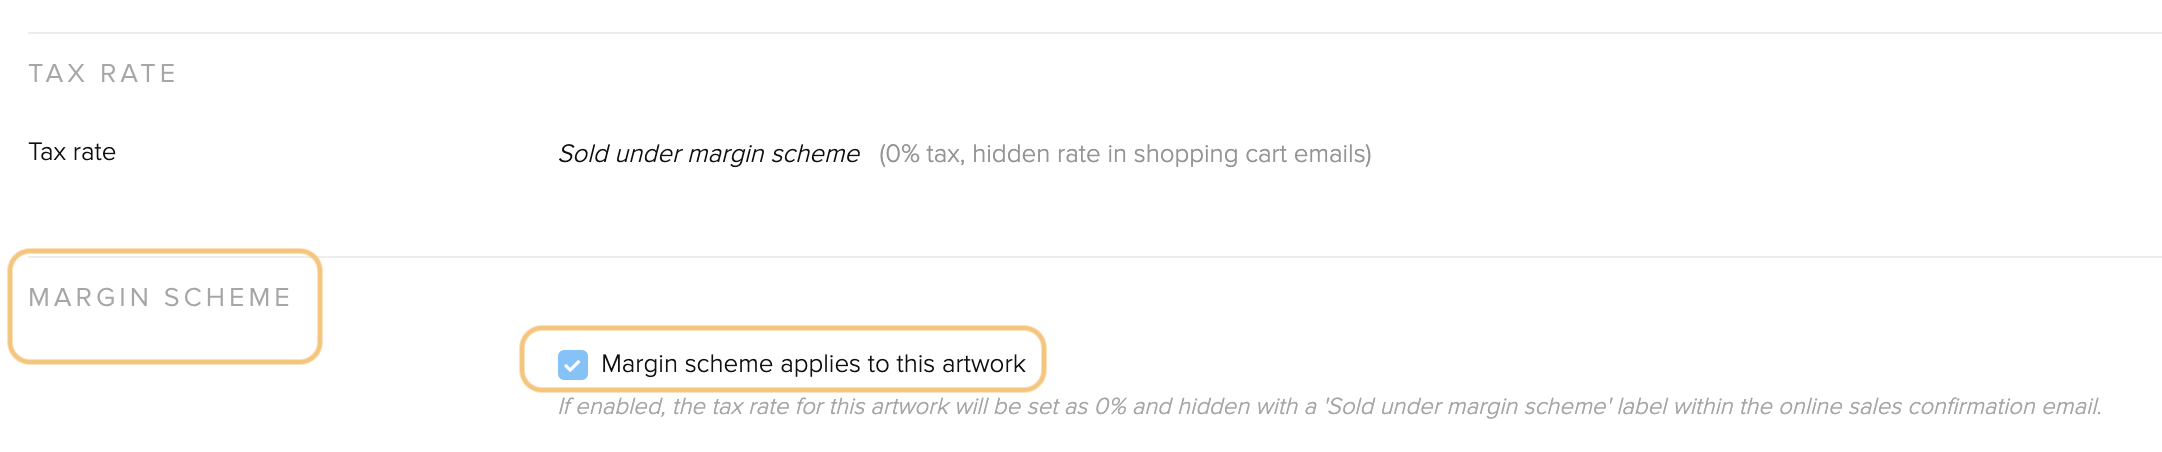Screen dimensions: 2162x452
Task: Click the word "RATE" in the TAX RATE heading
Action: tap(138, 73)
